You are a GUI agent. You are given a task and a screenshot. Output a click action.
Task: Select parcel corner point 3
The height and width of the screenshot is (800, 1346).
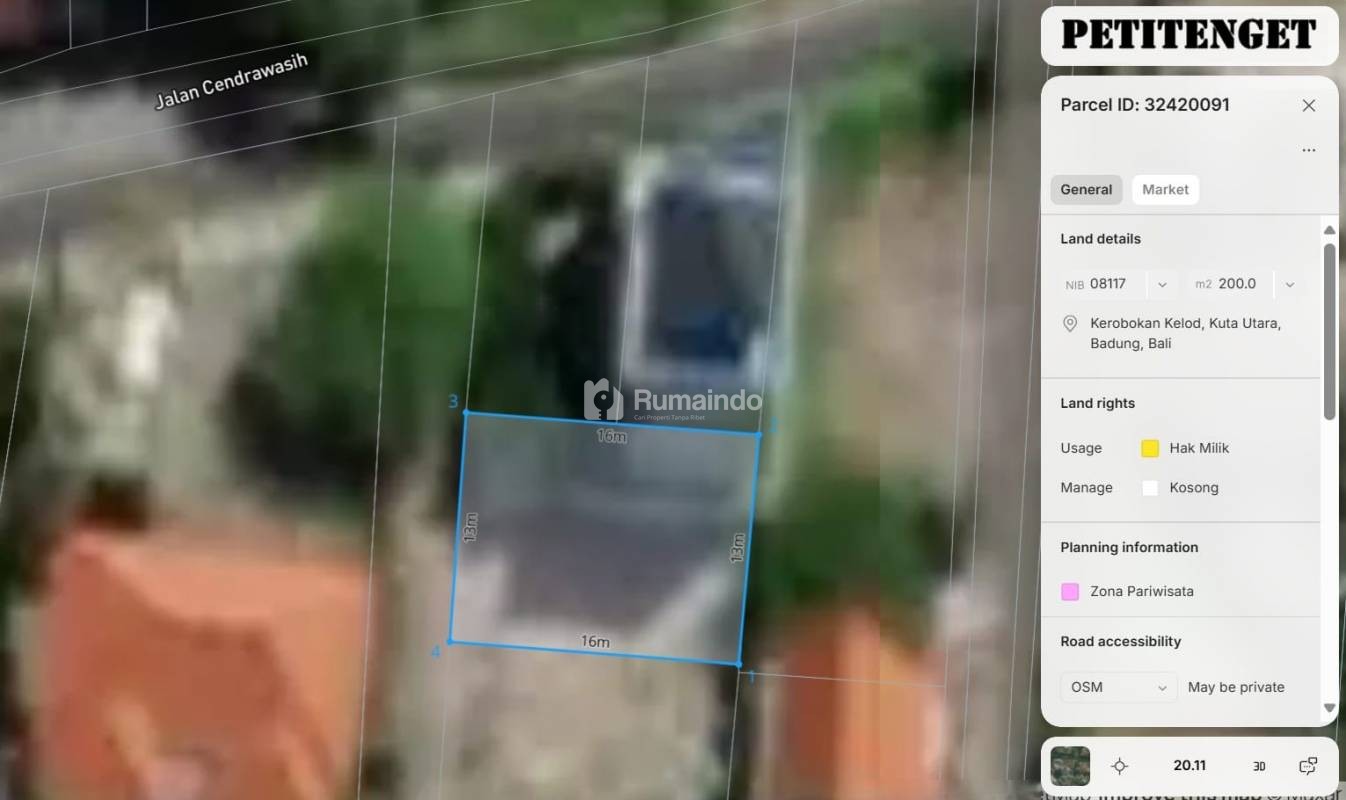(x=465, y=412)
